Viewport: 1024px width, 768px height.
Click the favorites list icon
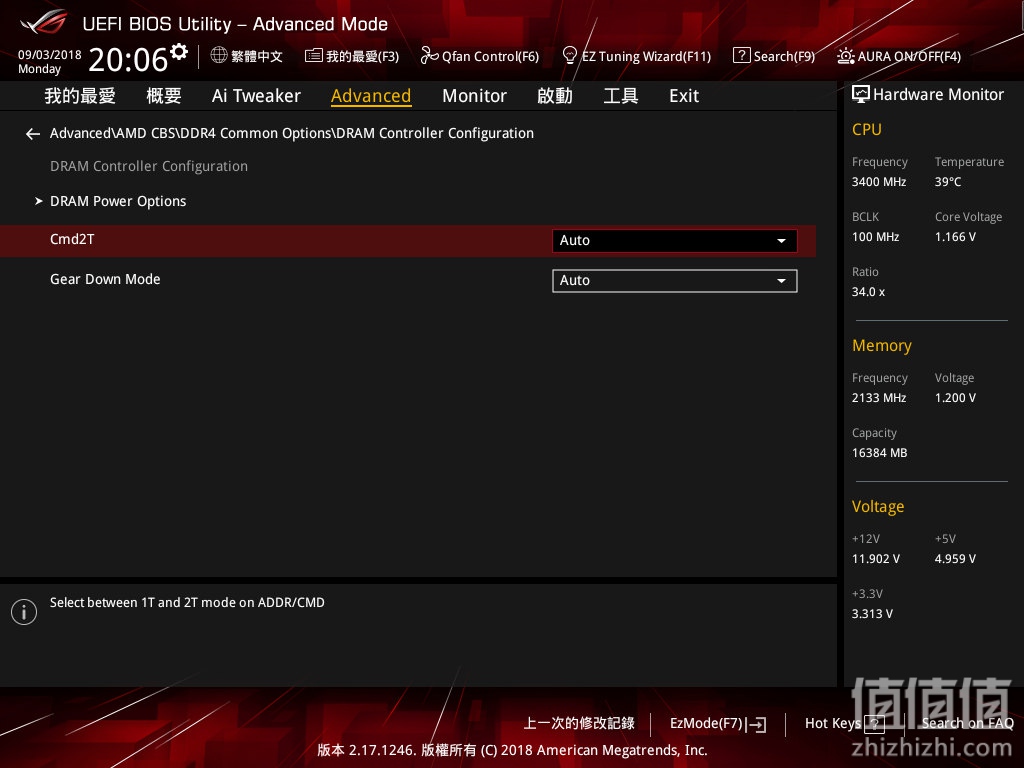coord(313,56)
